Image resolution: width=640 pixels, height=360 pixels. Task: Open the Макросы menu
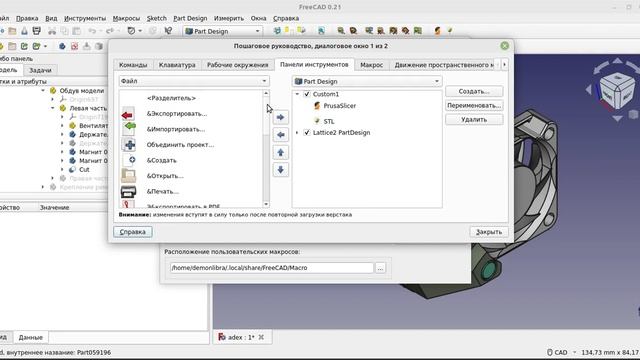tap(126, 18)
